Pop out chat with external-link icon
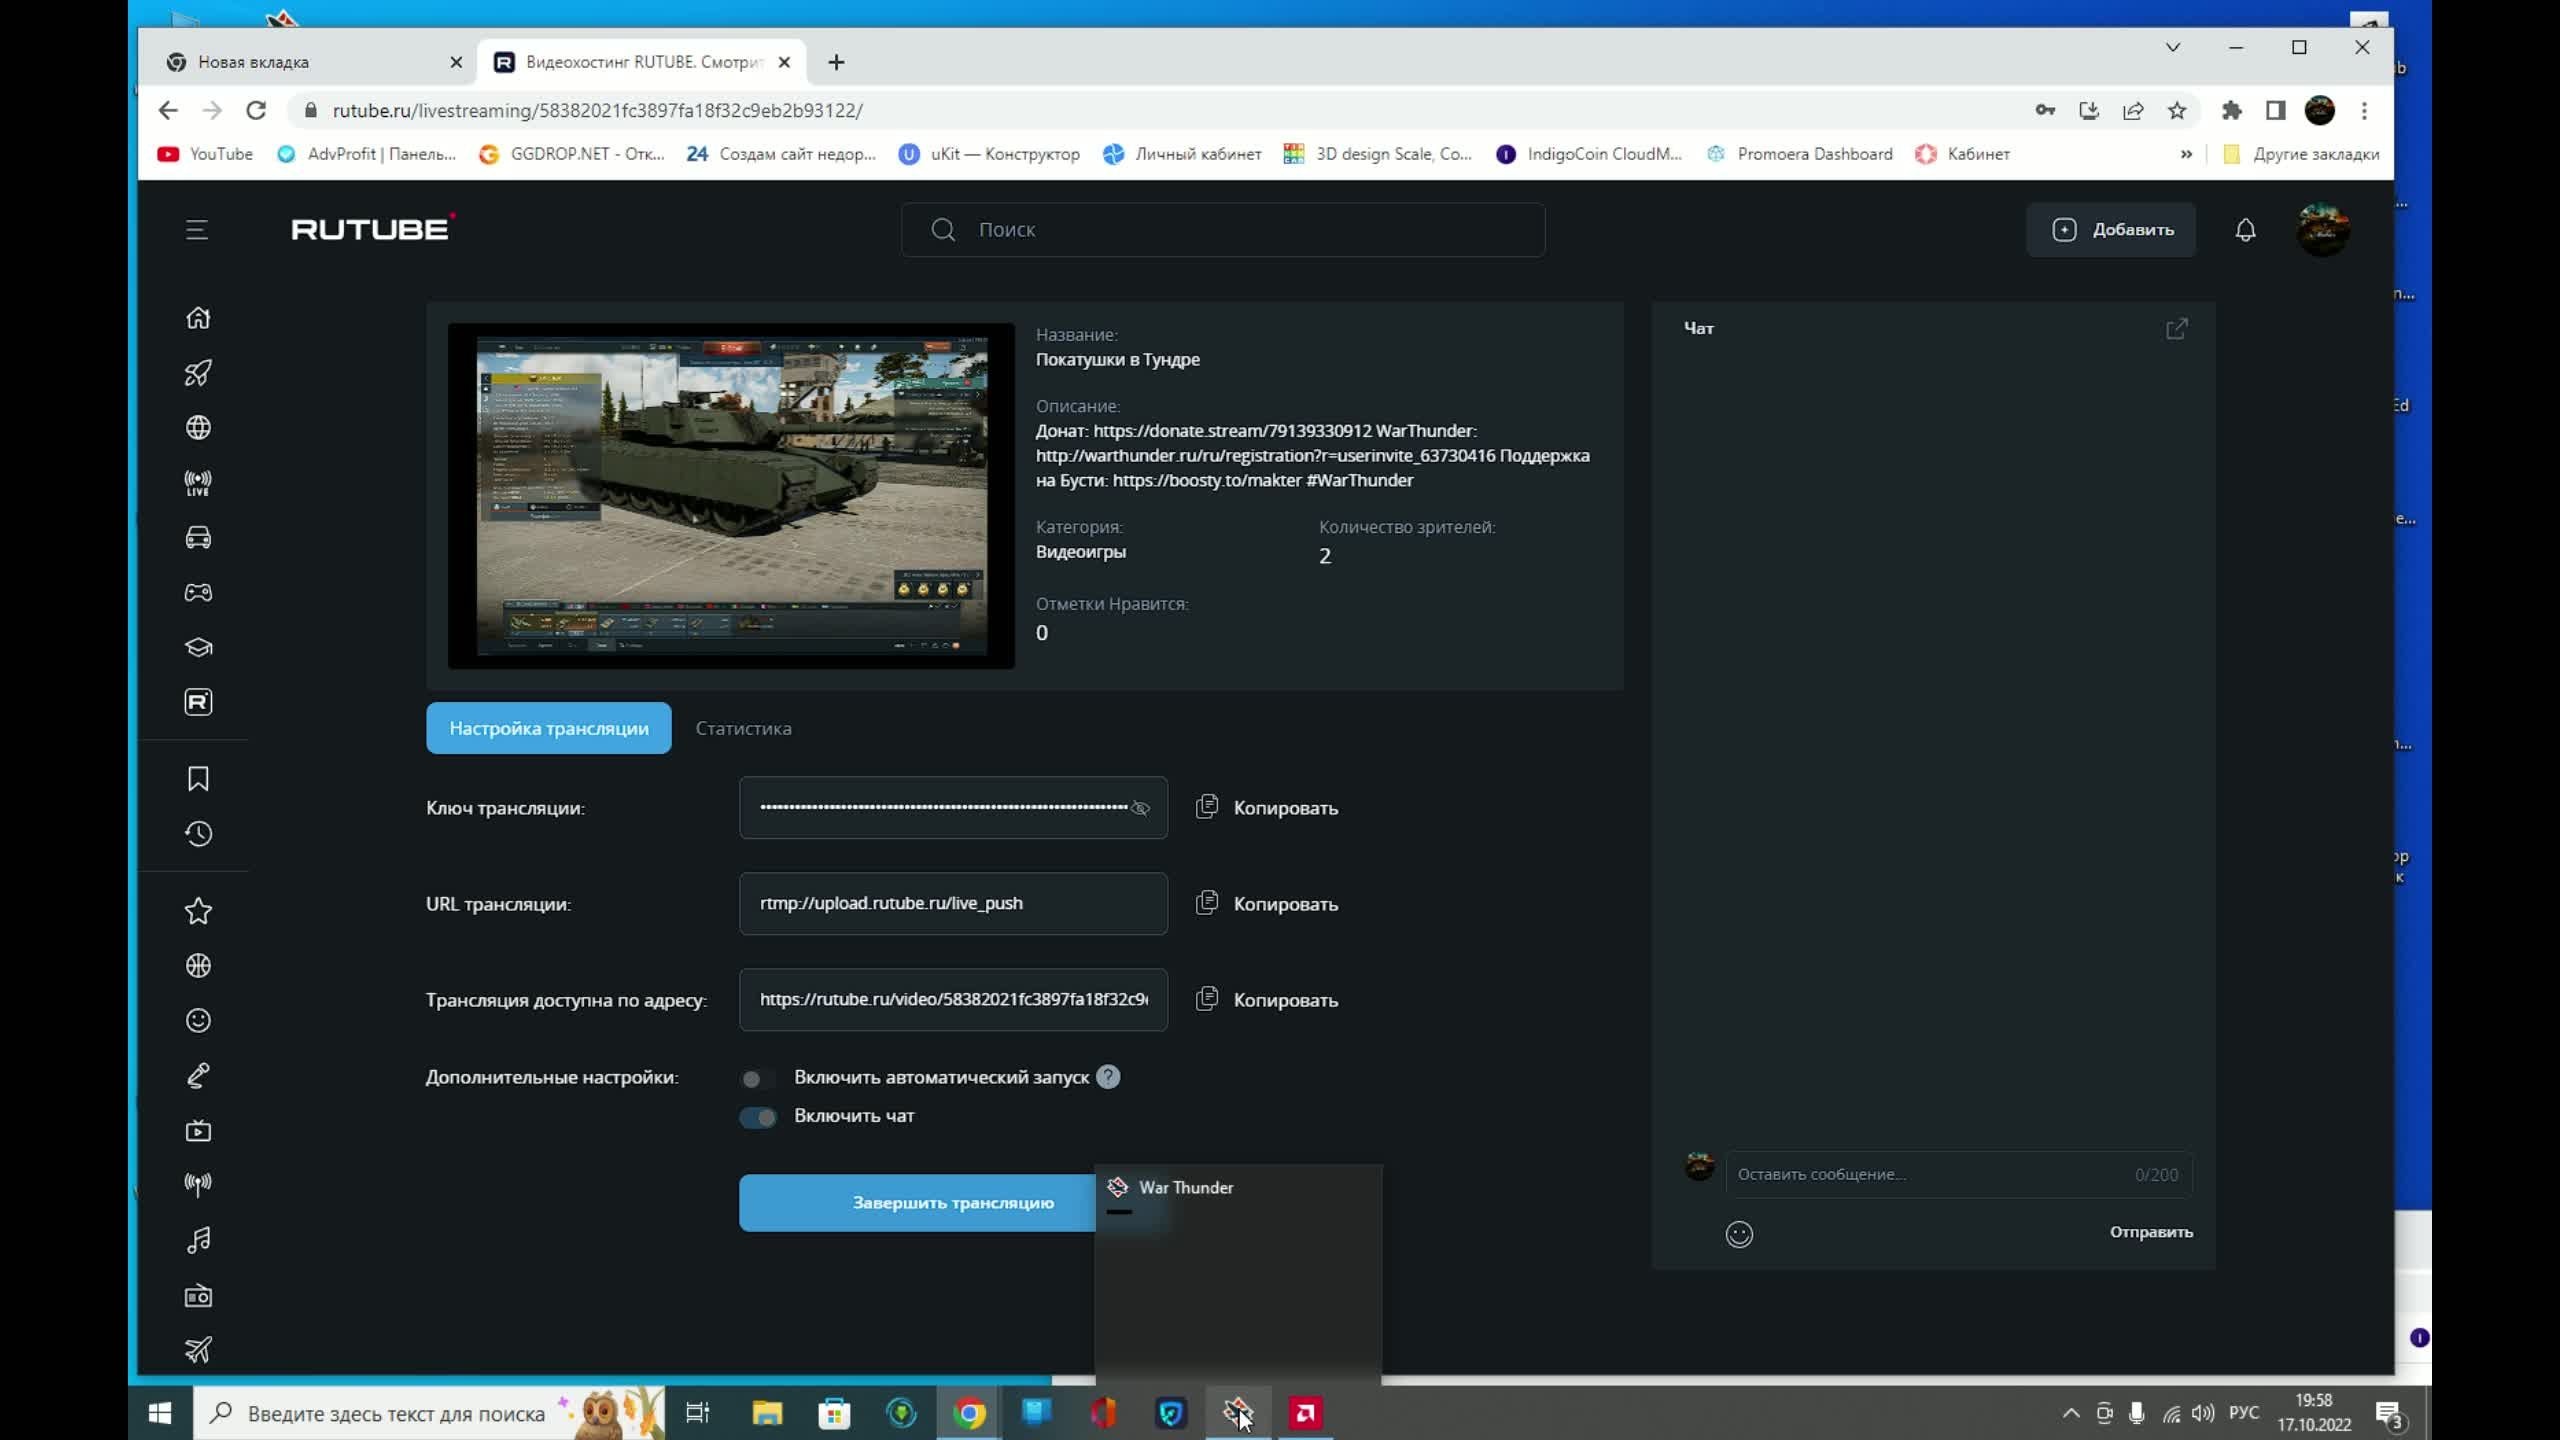2560x1440 pixels. tap(2177, 329)
